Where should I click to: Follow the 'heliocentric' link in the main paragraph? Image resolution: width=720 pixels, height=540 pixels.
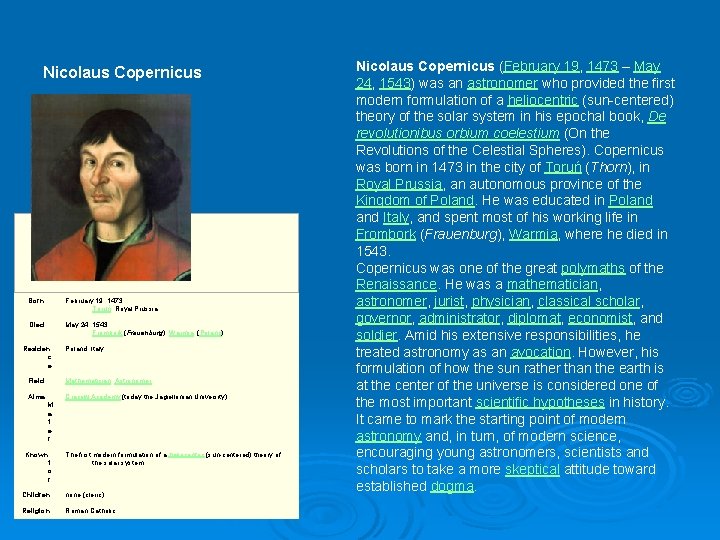[543, 100]
